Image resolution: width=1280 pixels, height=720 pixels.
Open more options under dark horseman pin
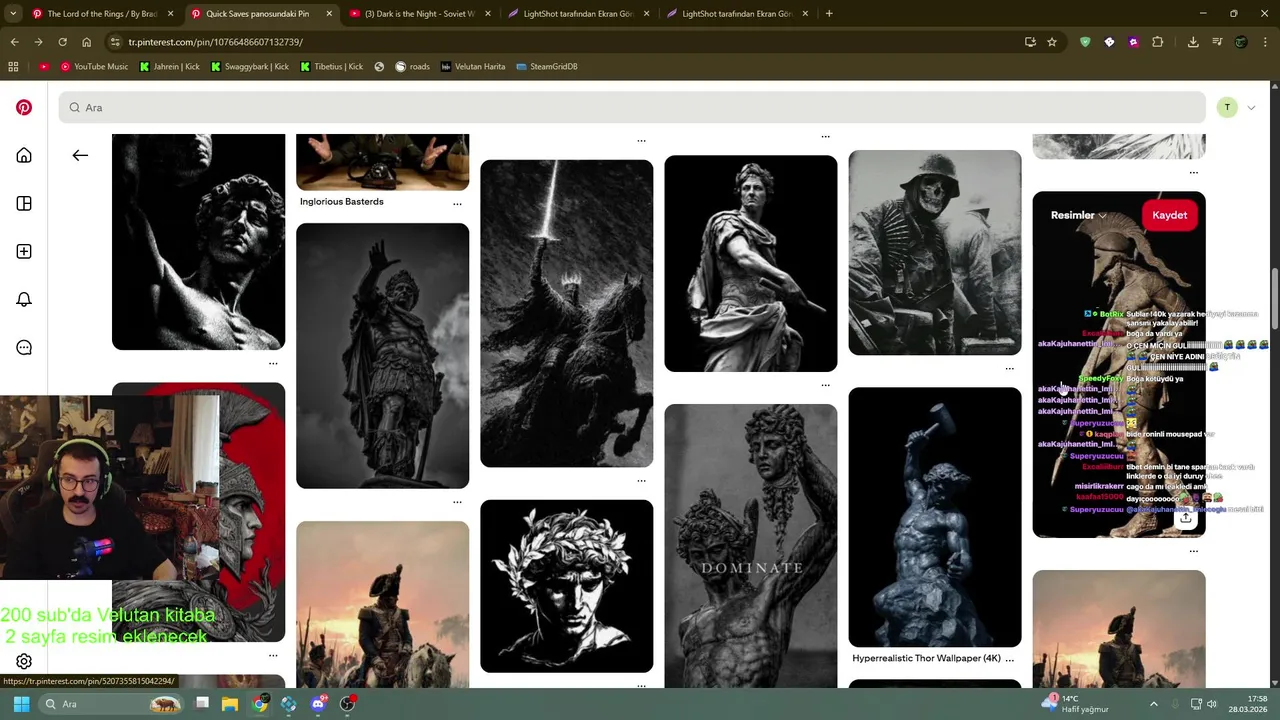click(641, 480)
